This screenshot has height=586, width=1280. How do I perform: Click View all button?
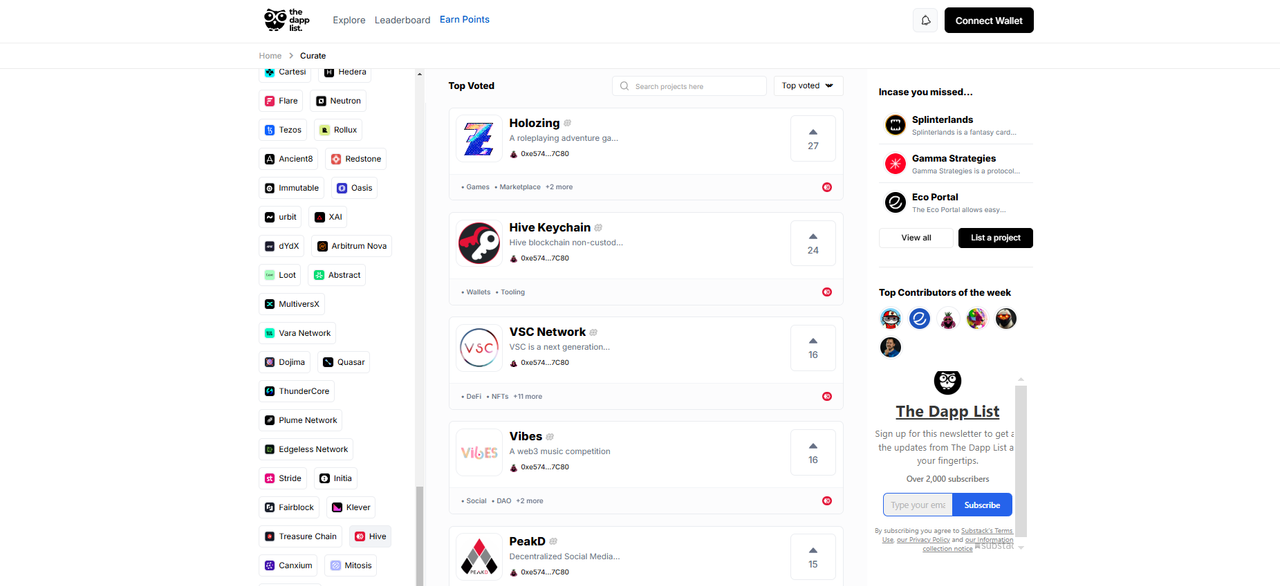click(x=916, y=238)
